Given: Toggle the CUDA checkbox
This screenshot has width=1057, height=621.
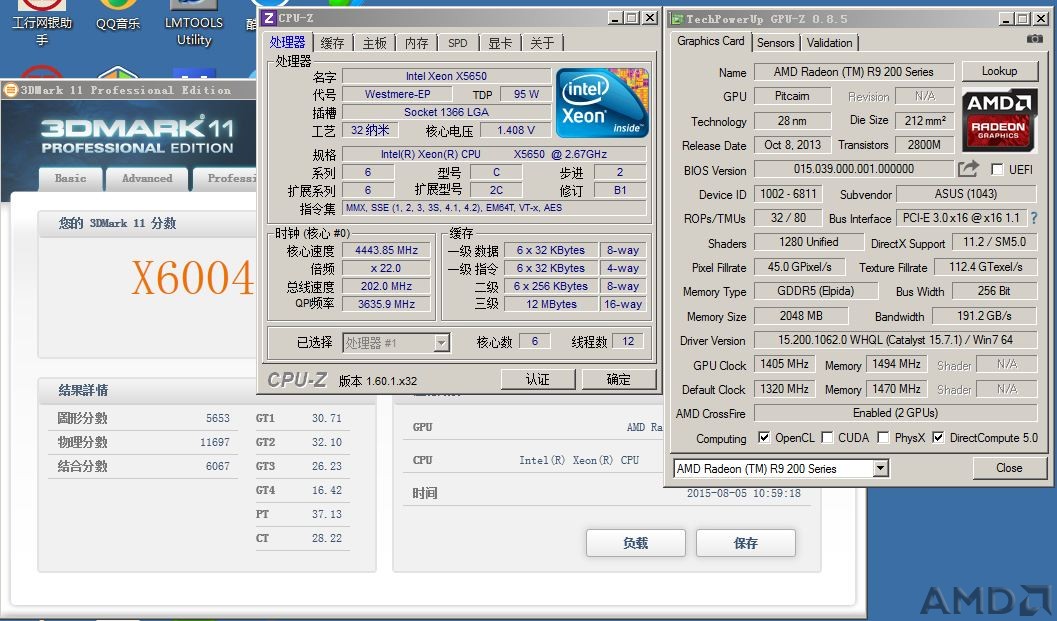Looking at the screenshot, I should tap(827, 438).
